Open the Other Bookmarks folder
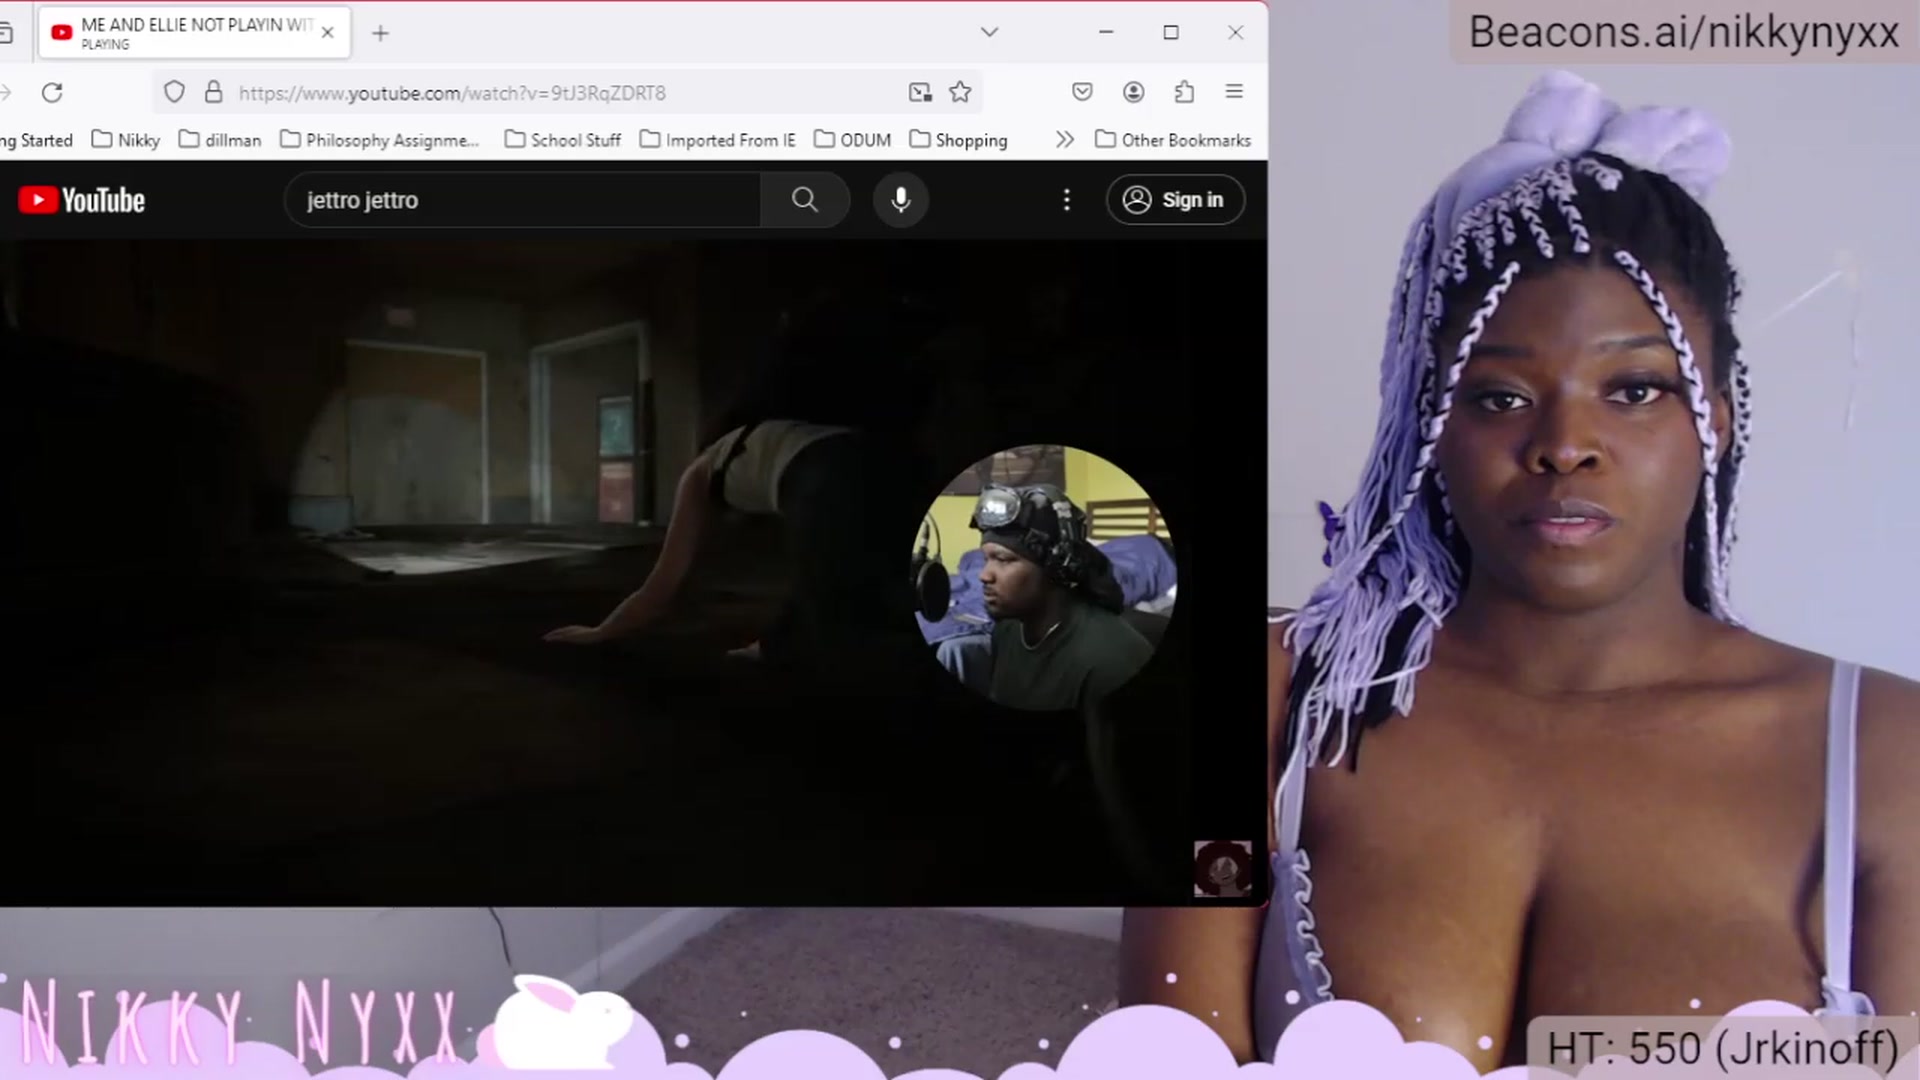The width and height of the screenshot is (1920, 1080). tap(1173, 140)
